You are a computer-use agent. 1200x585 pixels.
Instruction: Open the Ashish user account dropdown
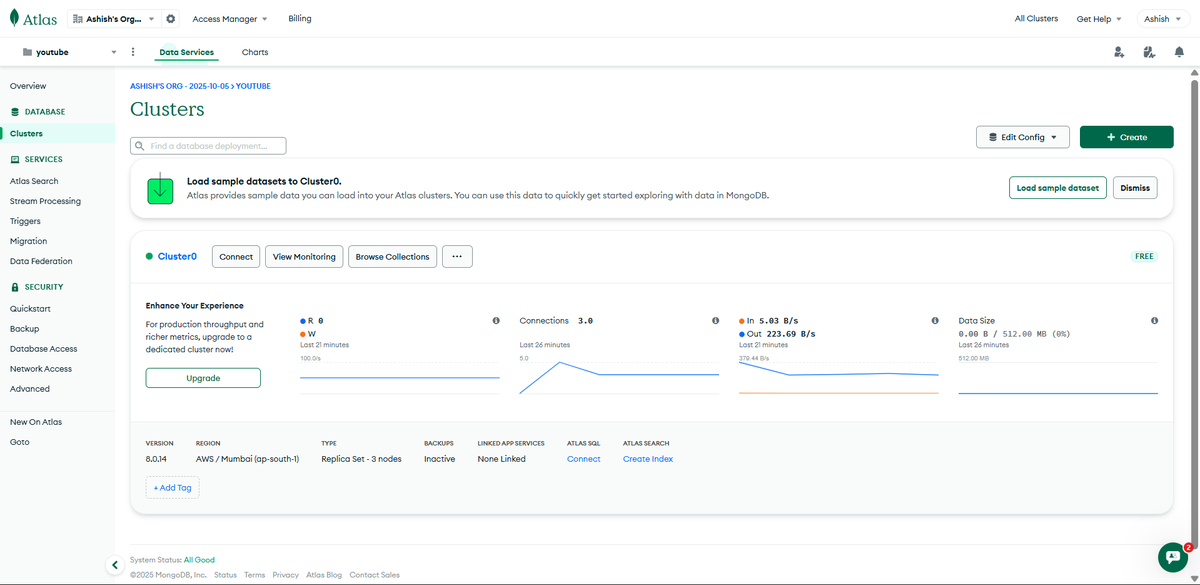point(1162,19)
